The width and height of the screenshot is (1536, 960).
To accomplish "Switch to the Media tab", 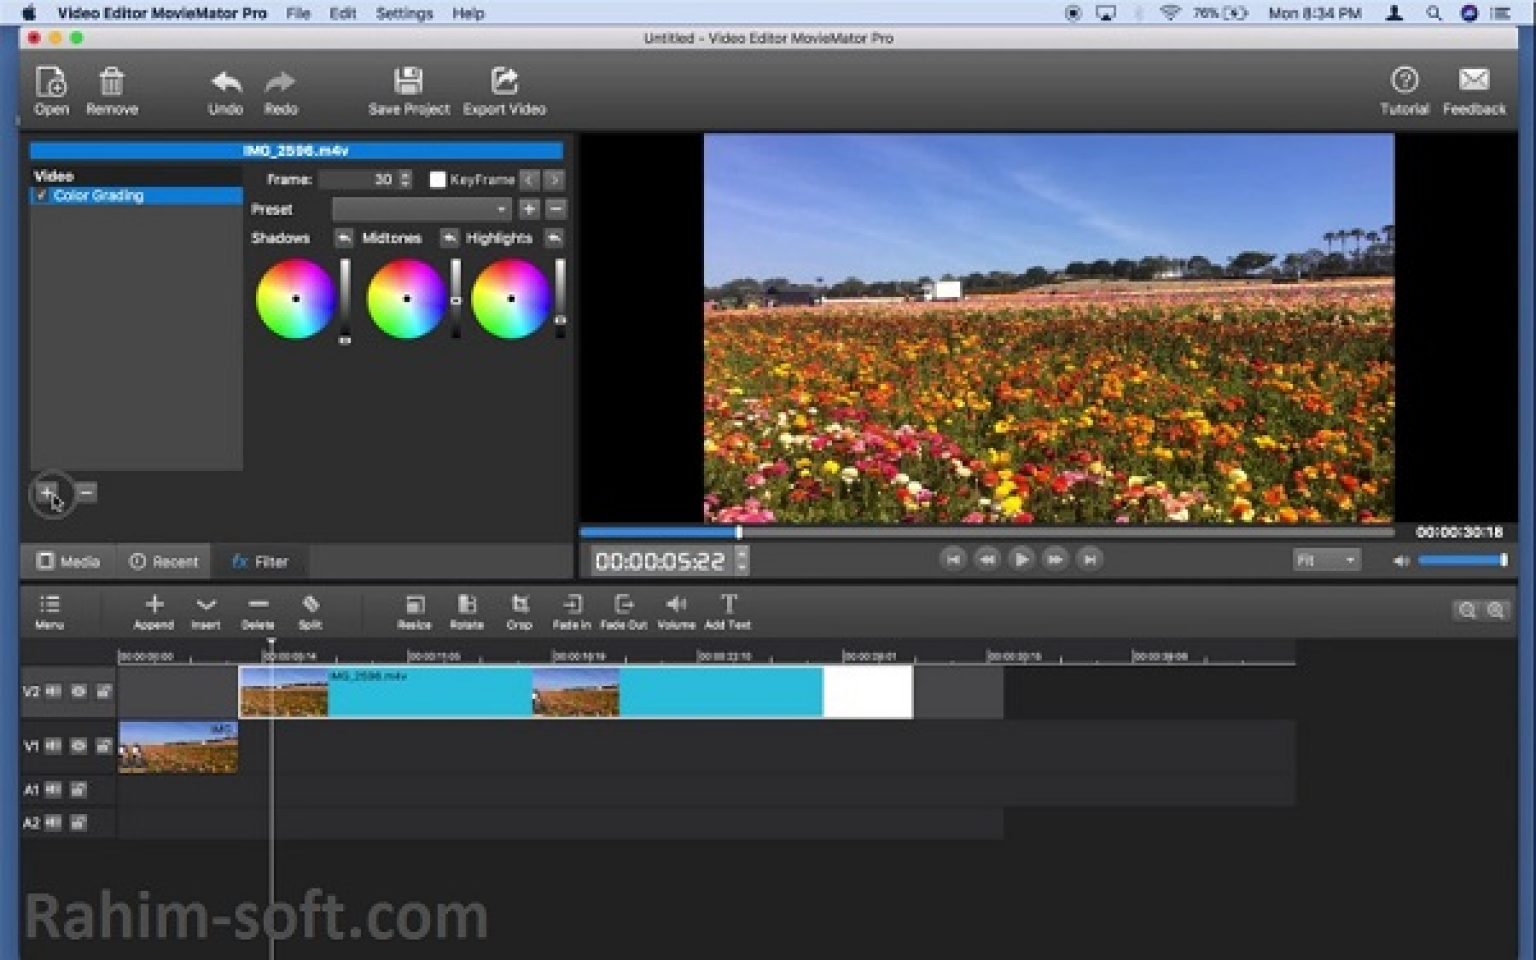I will (68, 561).
